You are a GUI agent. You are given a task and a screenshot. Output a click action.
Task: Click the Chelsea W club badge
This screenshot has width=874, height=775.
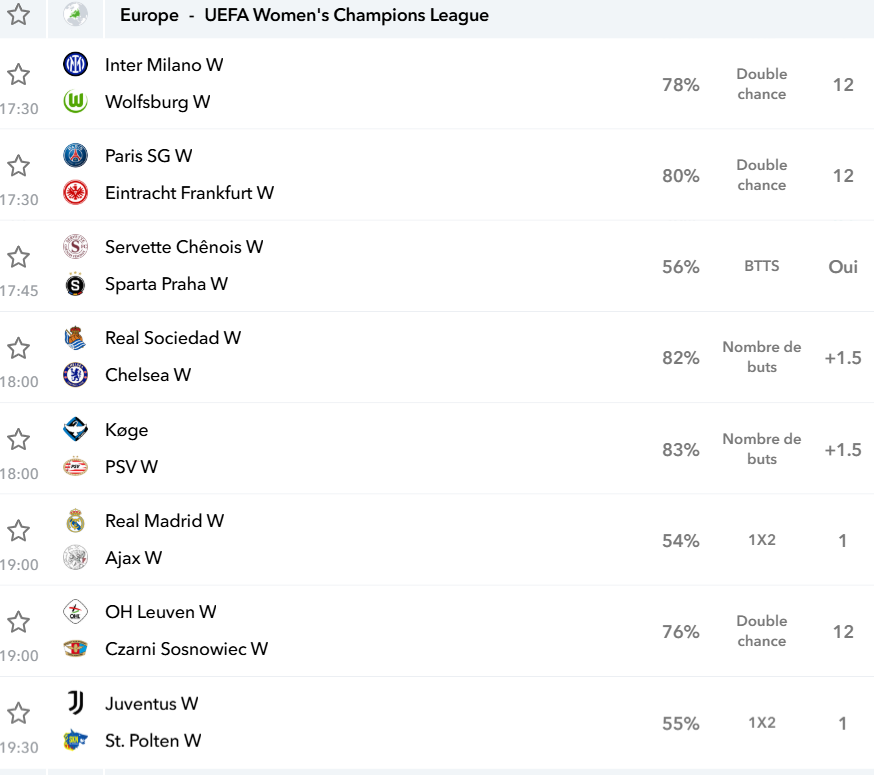[75, 375]
